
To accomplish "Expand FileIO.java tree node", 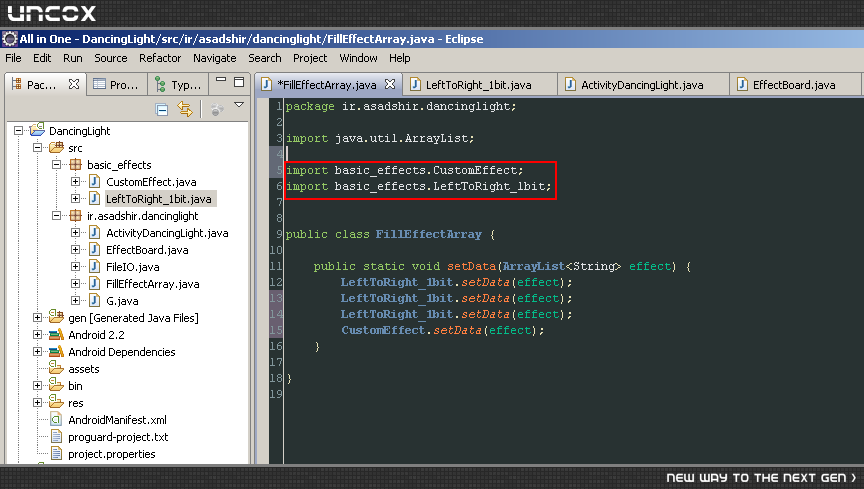I will tap(75, 267).
